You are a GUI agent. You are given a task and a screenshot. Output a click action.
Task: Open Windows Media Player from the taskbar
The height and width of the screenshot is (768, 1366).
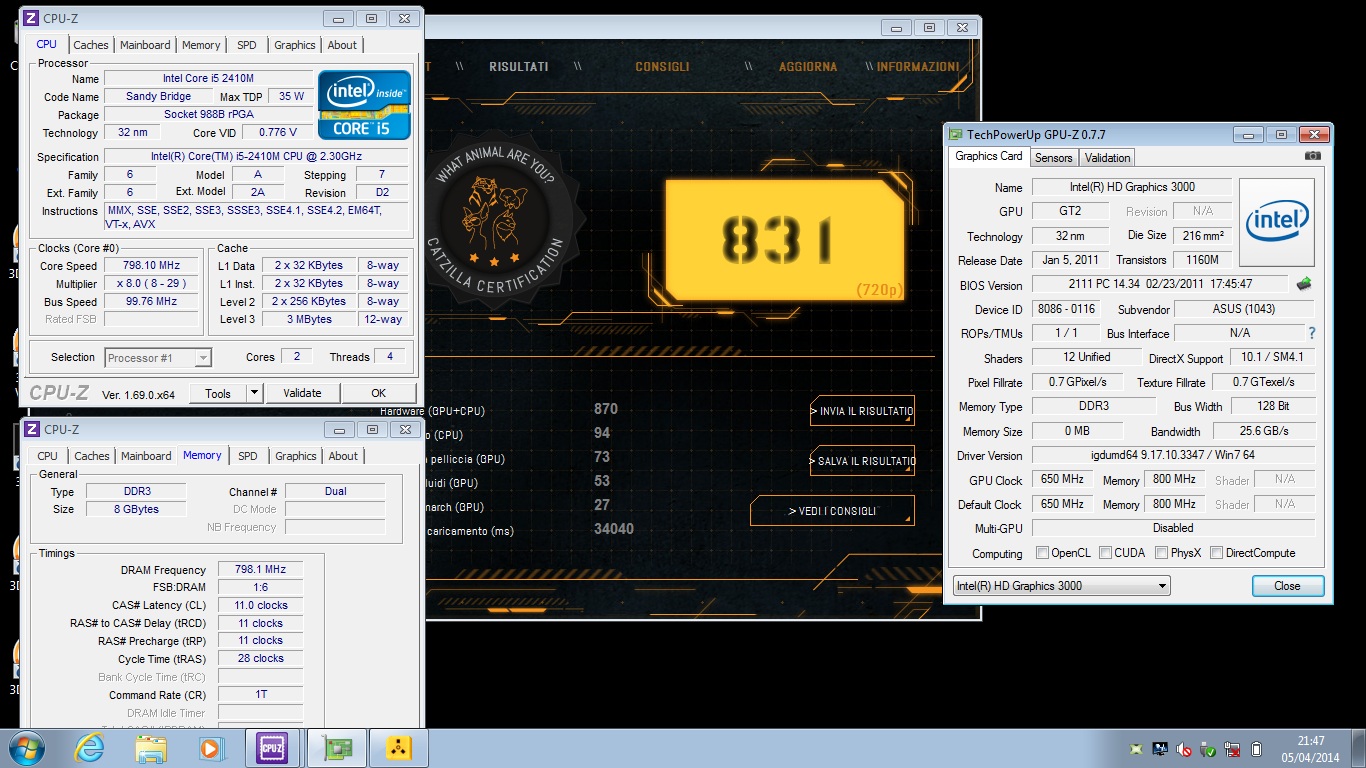point(211,748)
